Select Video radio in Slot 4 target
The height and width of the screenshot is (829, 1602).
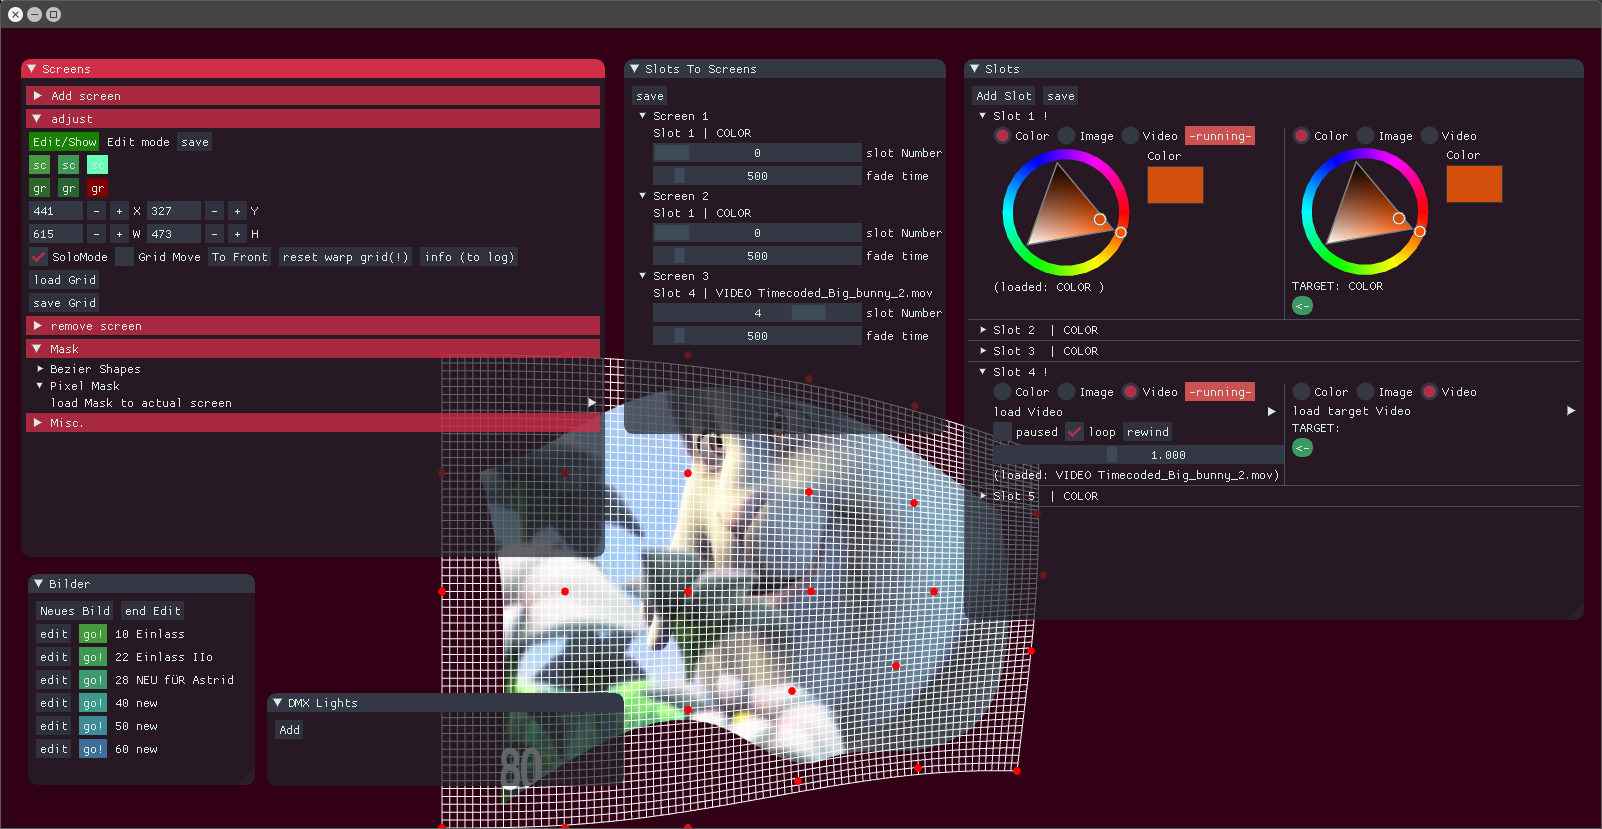pos(1429,392)
